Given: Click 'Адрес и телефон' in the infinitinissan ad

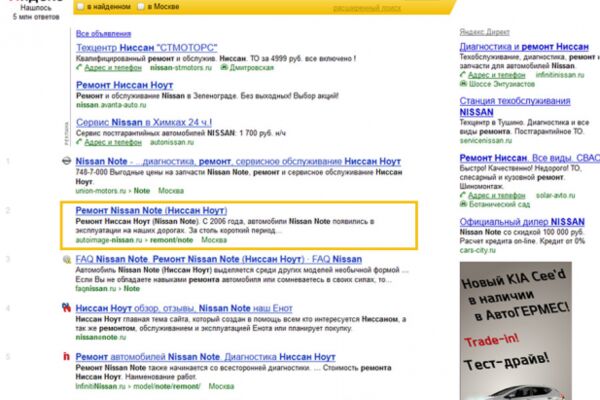Looking at the screenshot, I should [x=497, y=75].
